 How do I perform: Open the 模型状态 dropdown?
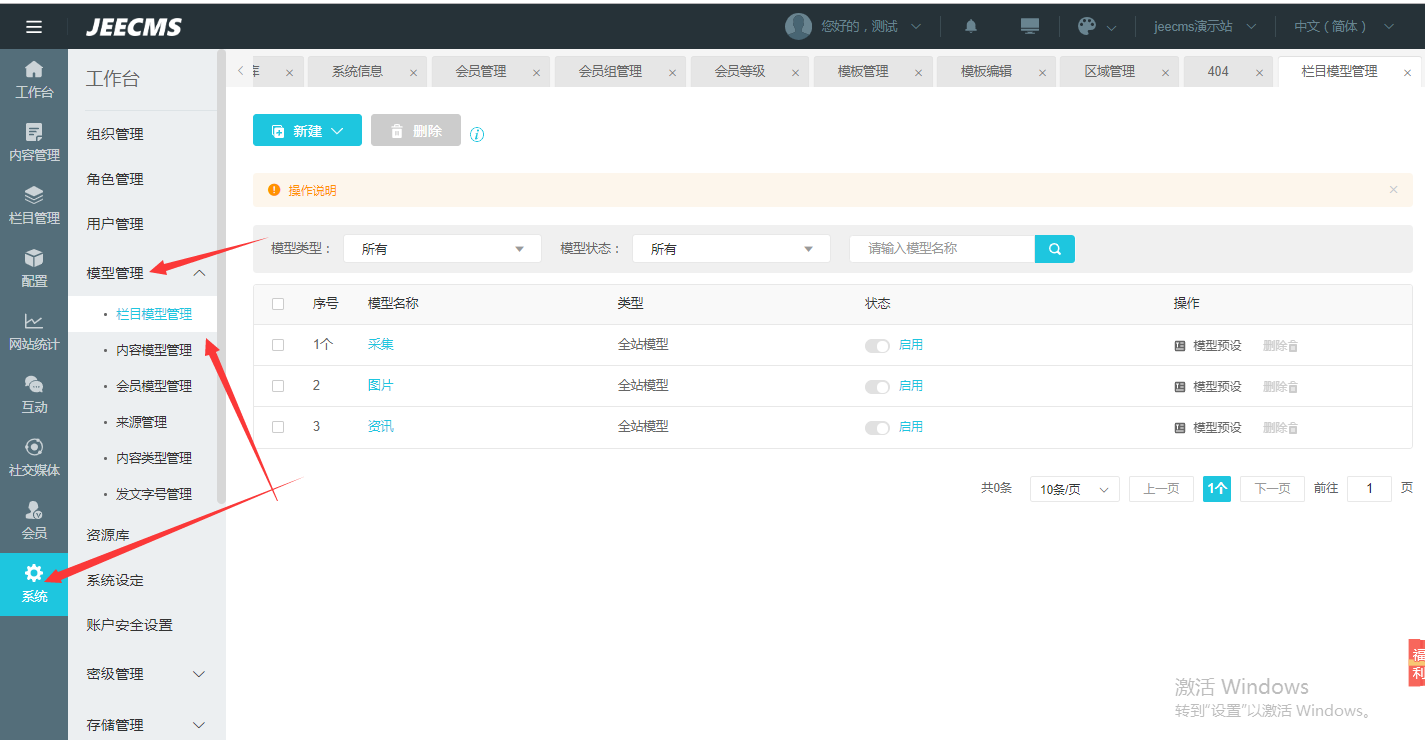[730, 249]
